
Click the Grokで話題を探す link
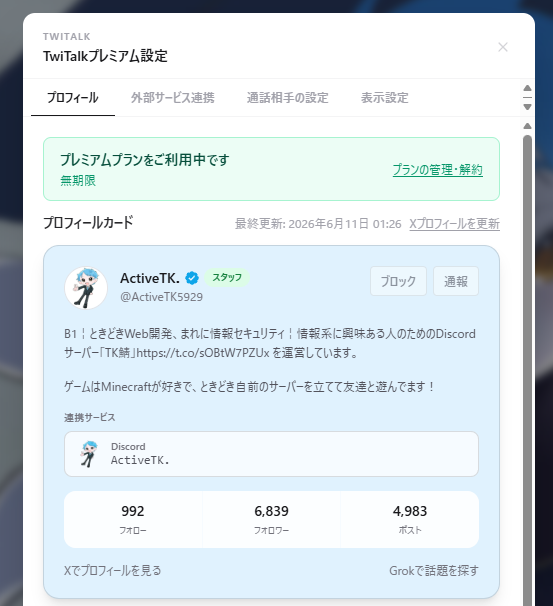pos(434,570)
